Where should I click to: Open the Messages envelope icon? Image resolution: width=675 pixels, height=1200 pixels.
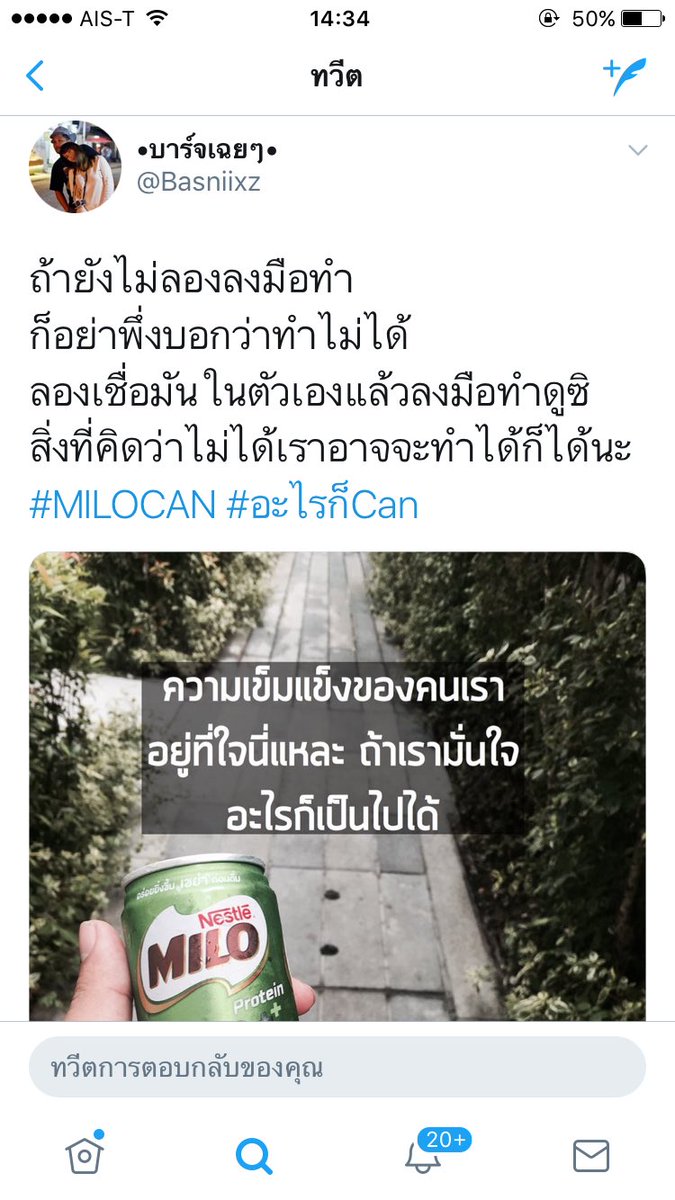591,1156
